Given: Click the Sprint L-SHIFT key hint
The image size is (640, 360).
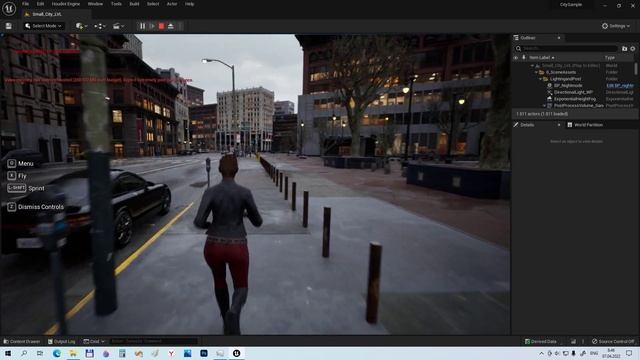Looking at the screenshot, I should pos(26,188).
